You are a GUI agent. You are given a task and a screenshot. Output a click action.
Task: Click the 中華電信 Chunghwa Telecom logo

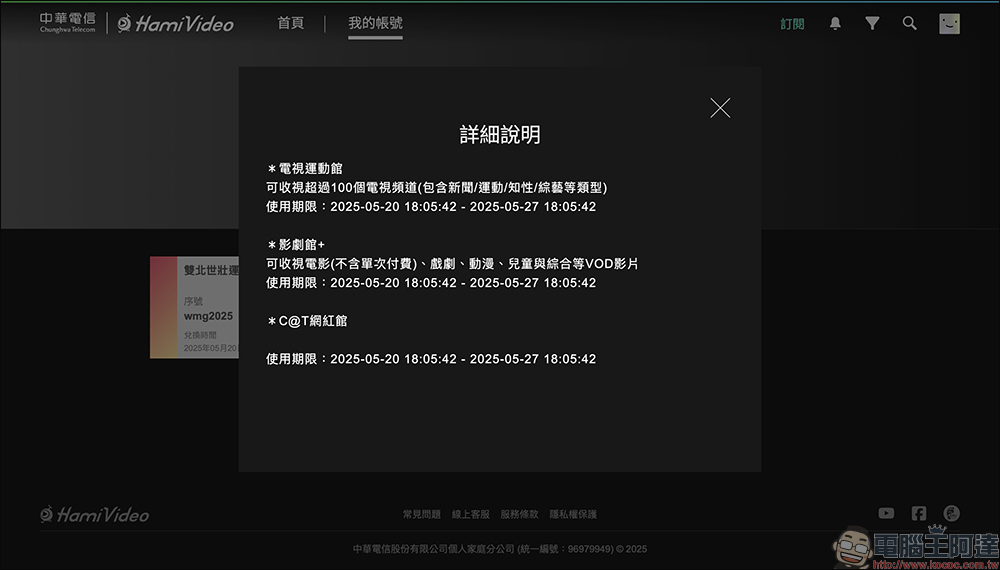pyautogui.click(x=68, y=22)
